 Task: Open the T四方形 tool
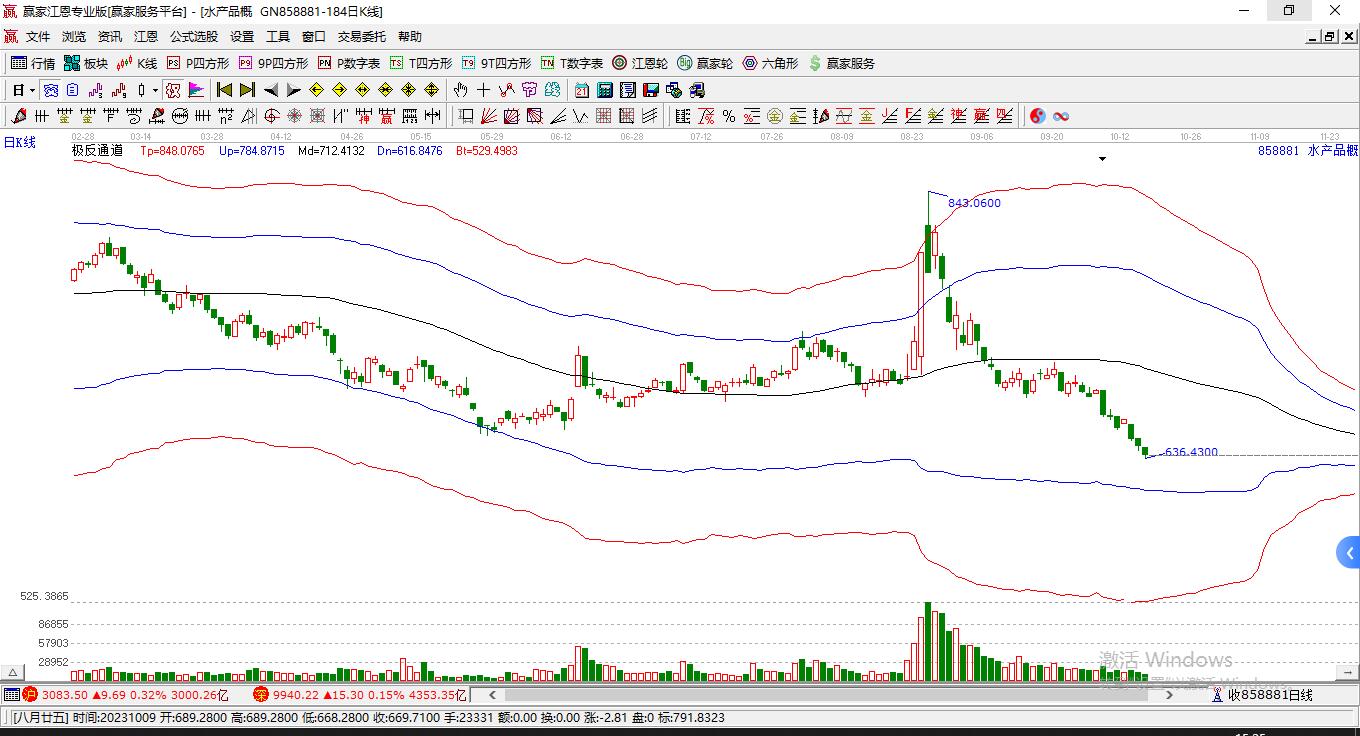pos(421,63)
